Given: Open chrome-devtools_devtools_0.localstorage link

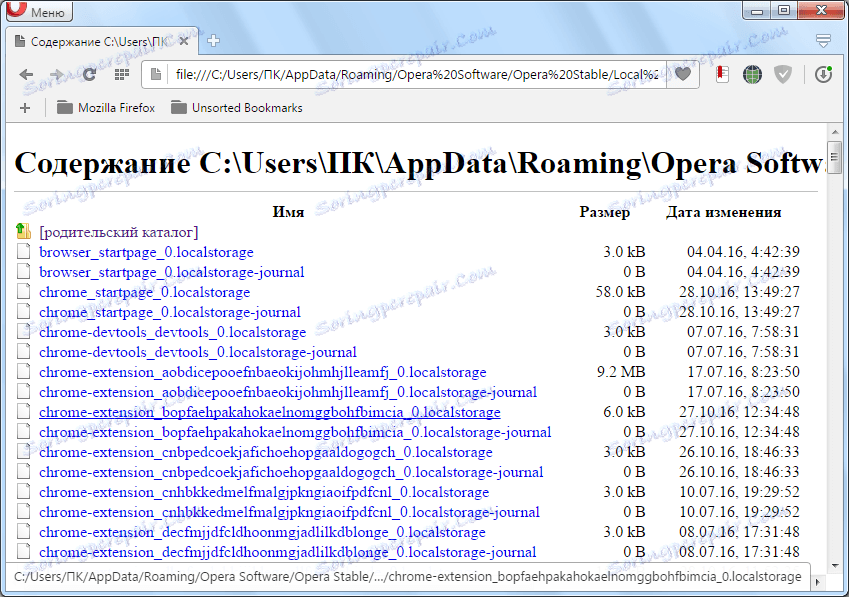Looking at the screenshot, I should point(173,332).
